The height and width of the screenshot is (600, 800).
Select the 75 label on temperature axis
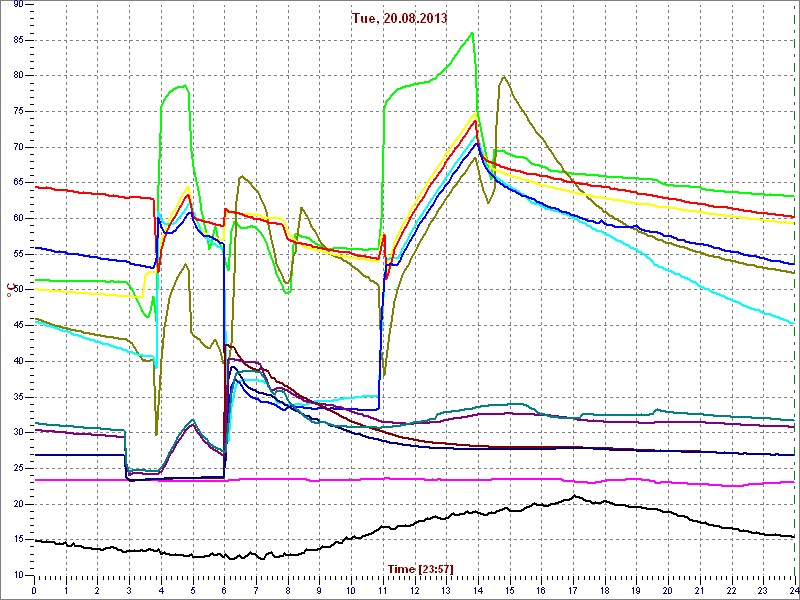(18, 111)
